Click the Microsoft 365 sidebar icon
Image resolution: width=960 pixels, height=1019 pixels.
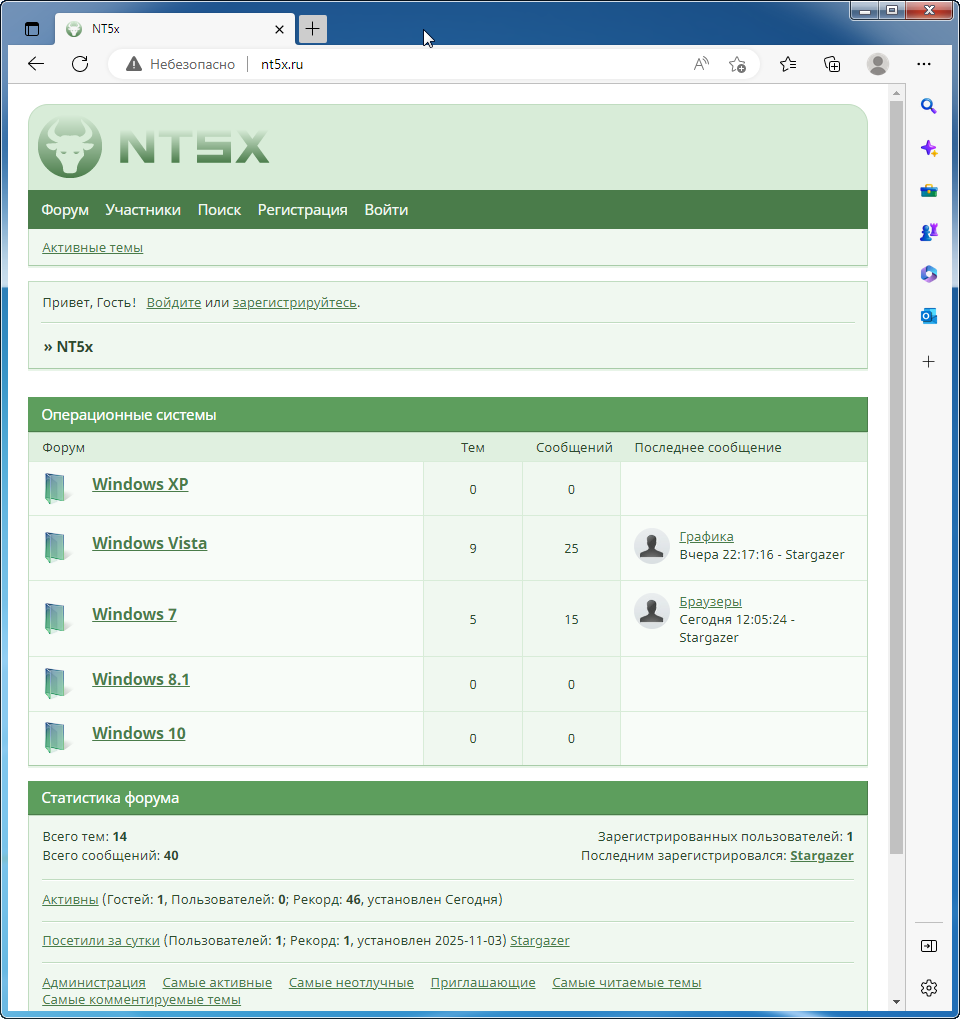click(x=928, y=274)
